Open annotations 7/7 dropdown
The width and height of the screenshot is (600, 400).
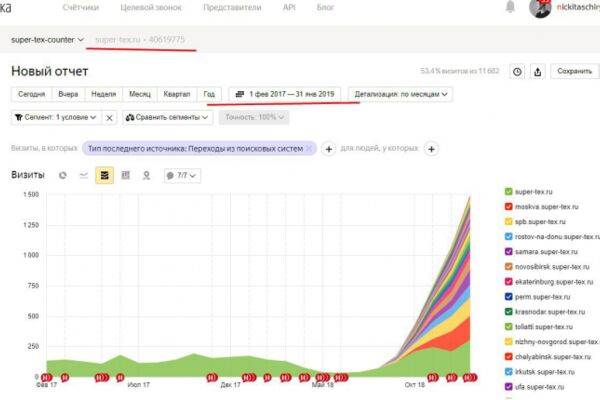click(x=182, y=176)
